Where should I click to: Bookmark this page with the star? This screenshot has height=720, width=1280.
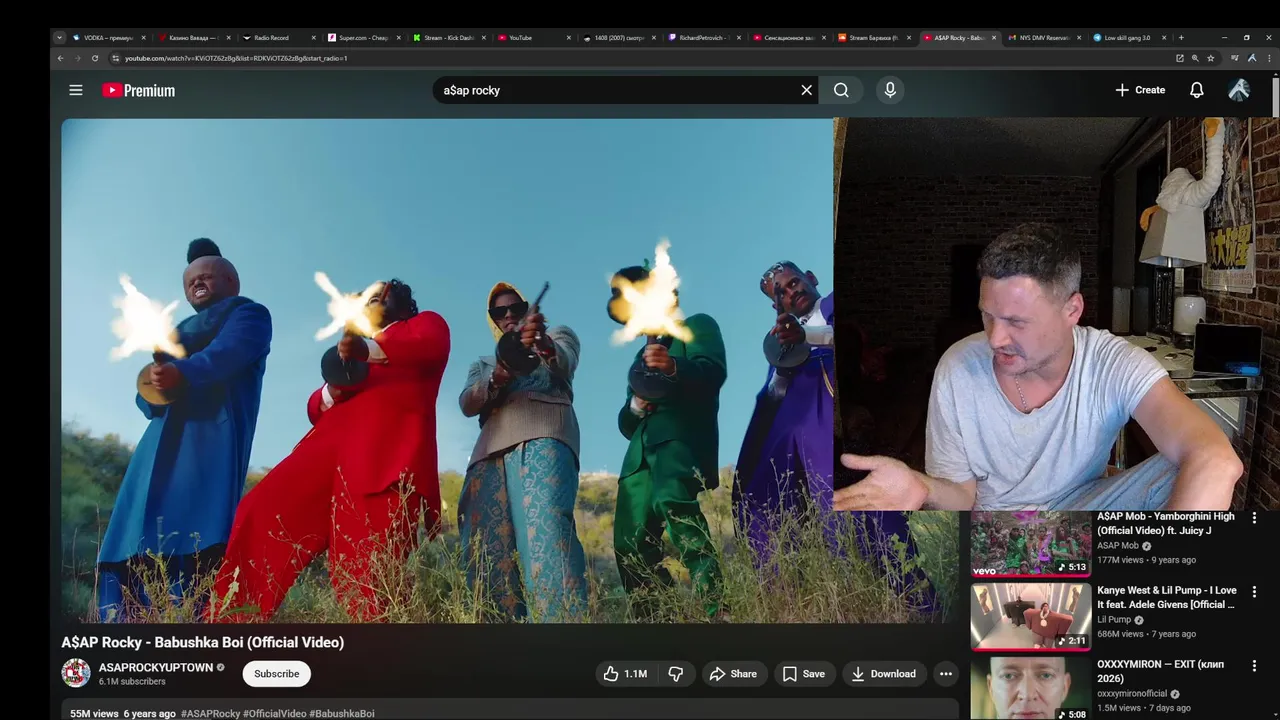1210,58
